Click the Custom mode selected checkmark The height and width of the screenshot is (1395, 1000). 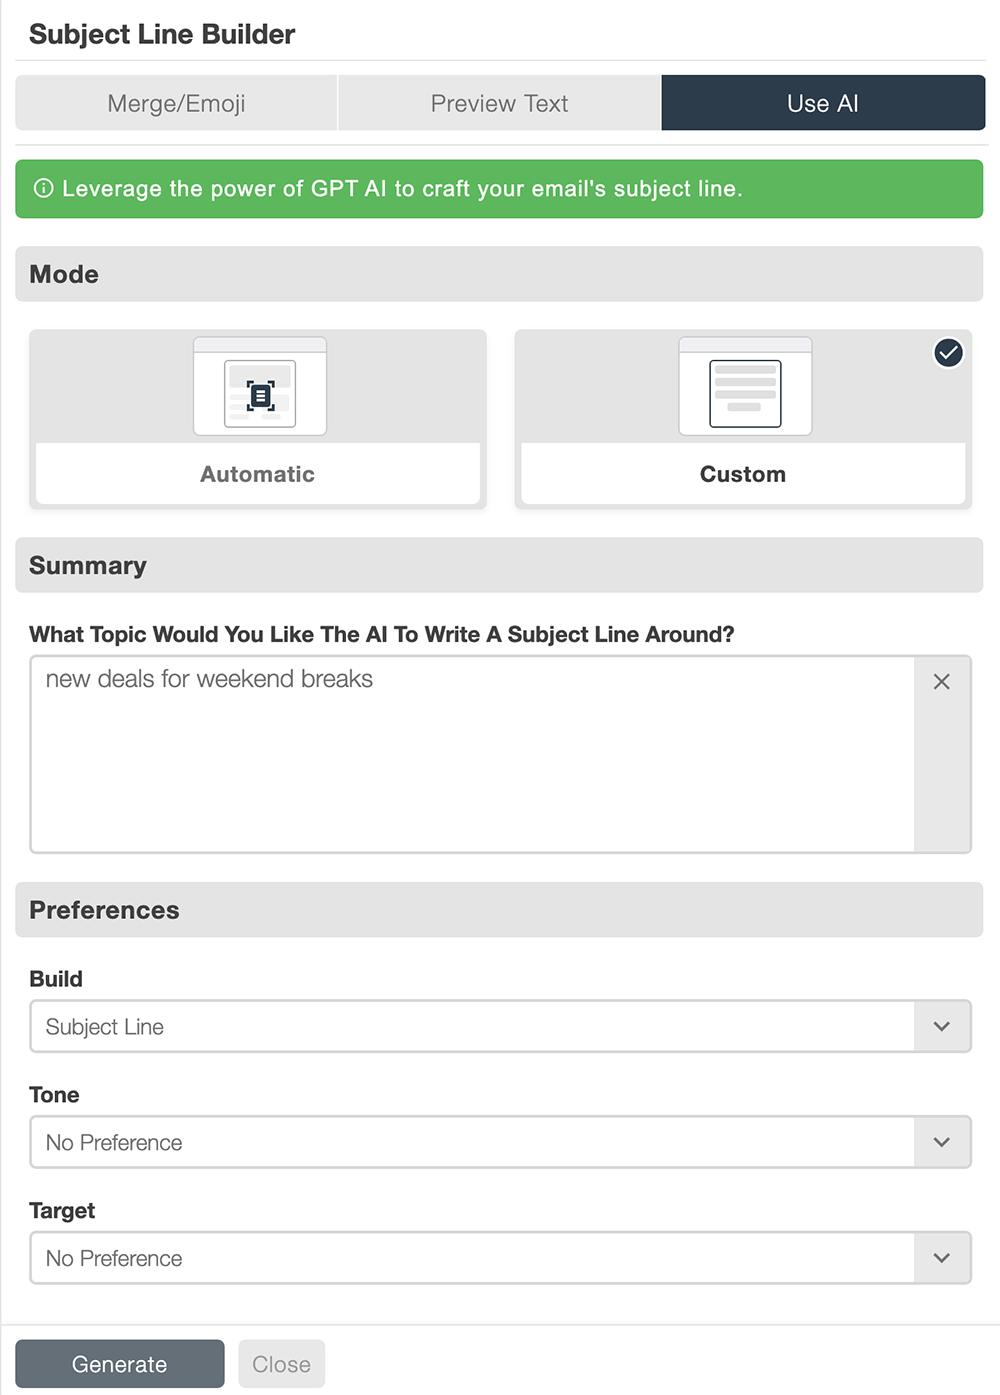point(948,353)
